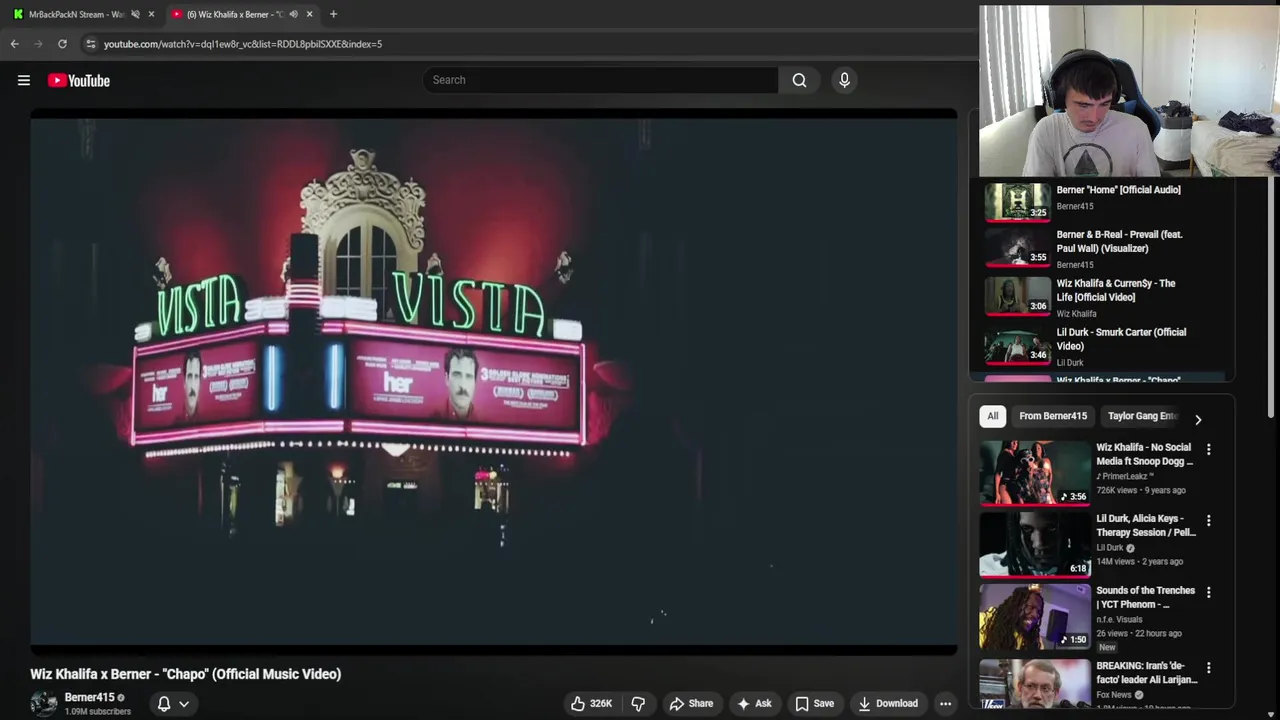The image size is (1280, 720).
Task: Open No Social Media thumbnail 3:56
Action: click(1035, 472)
